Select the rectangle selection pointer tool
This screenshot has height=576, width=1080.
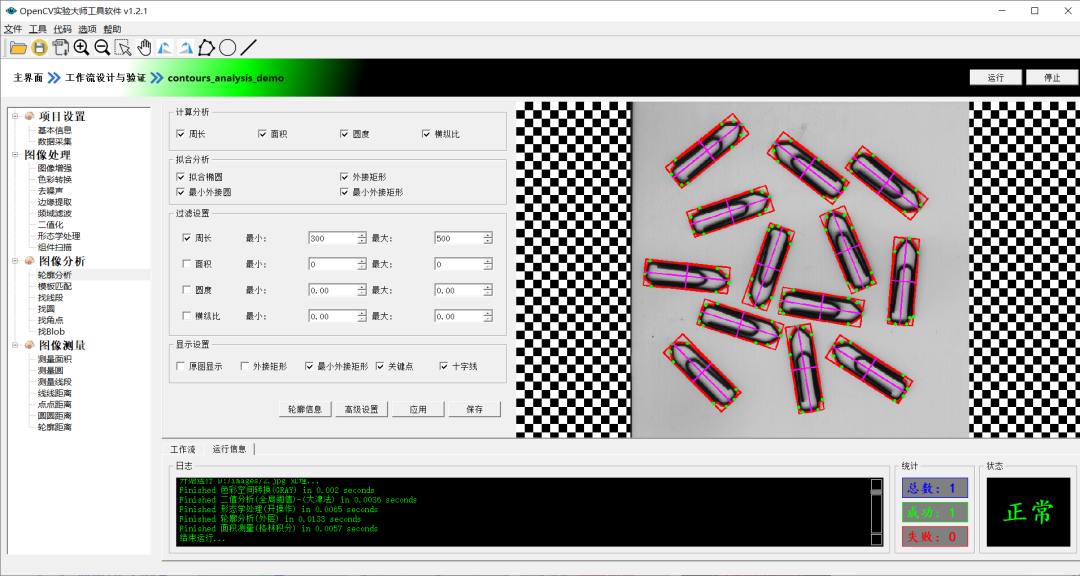point(123,48)
